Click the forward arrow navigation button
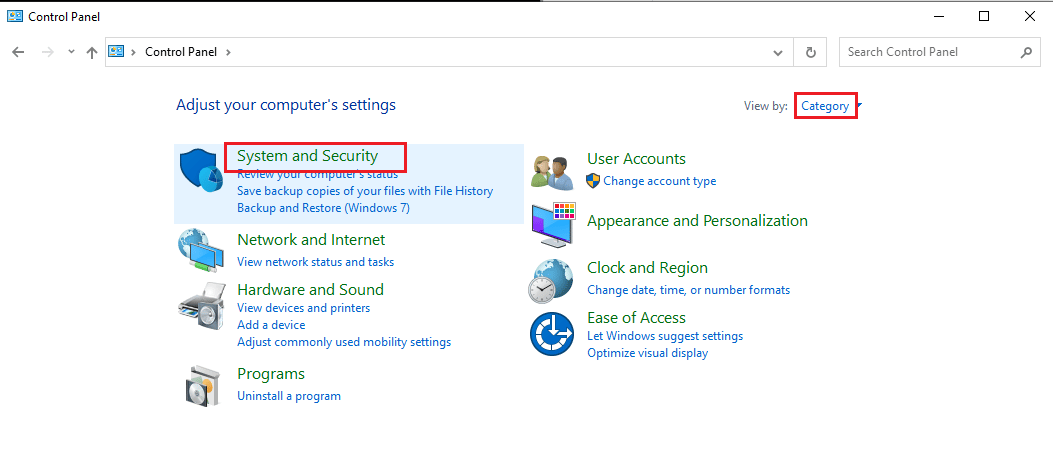Viewport: 1053px width, 467px height. (x=47, y=52)
